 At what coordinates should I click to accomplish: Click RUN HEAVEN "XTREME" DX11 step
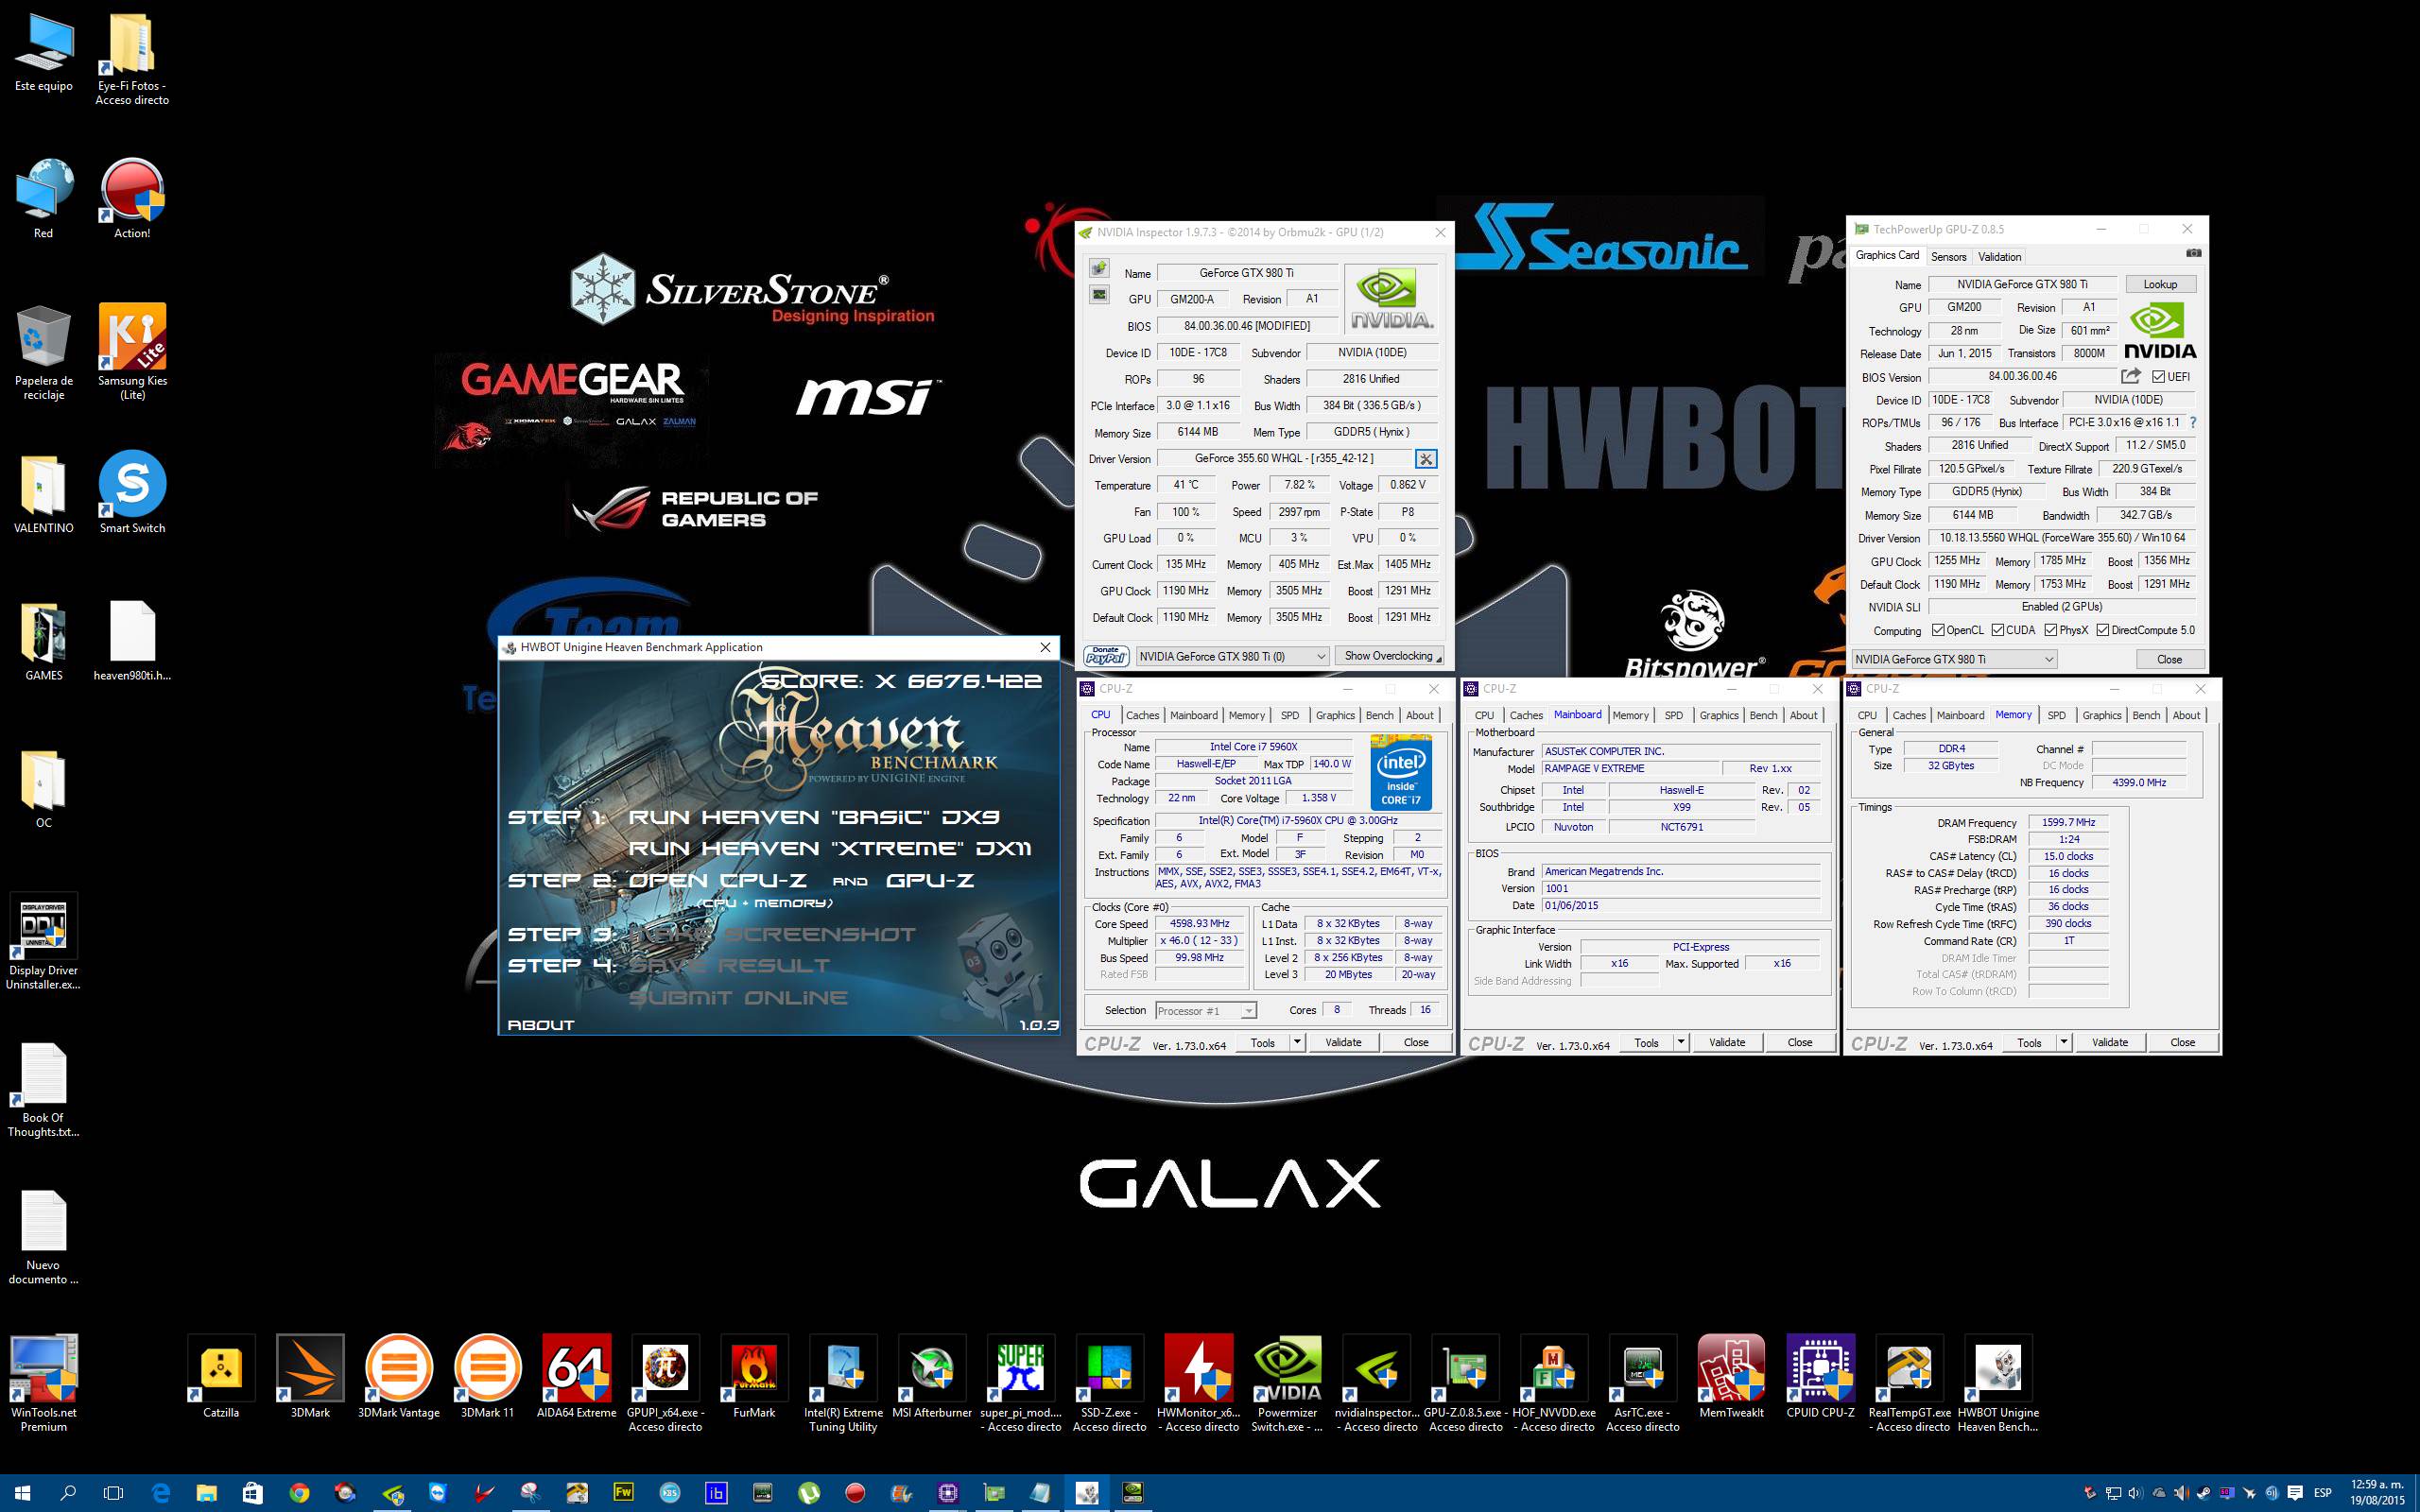click(x=829, y=849)
